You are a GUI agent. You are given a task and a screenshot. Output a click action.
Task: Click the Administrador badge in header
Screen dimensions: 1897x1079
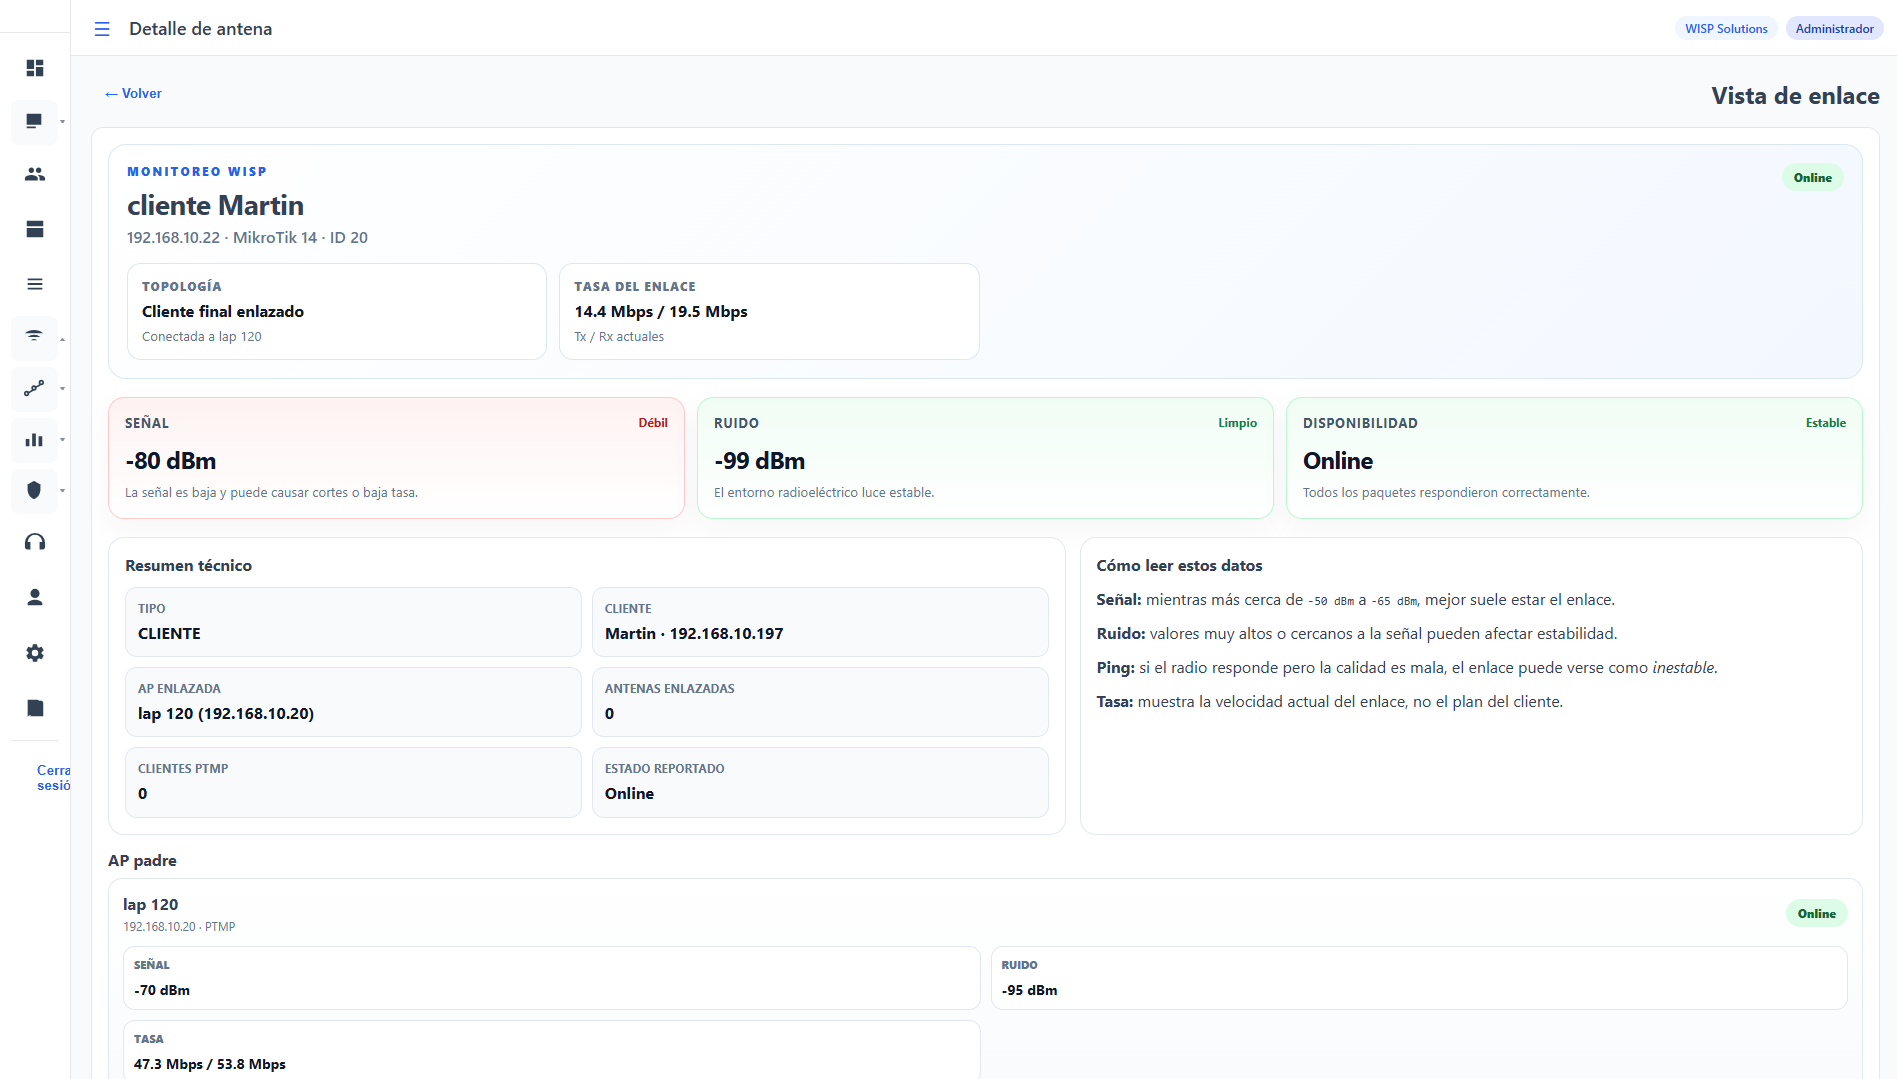point(1833,29)
